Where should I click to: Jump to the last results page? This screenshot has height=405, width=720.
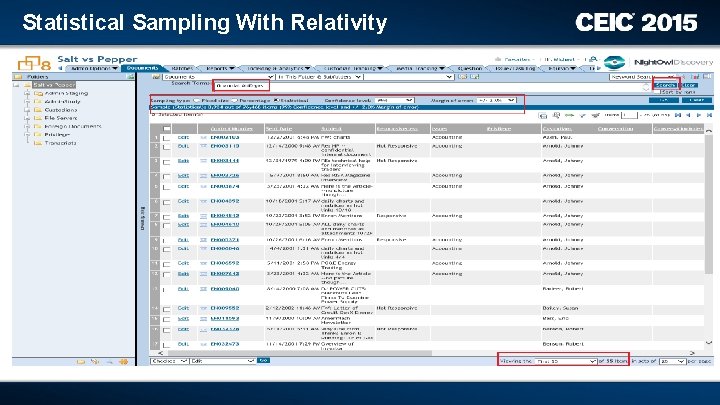(x=709, y=115)
